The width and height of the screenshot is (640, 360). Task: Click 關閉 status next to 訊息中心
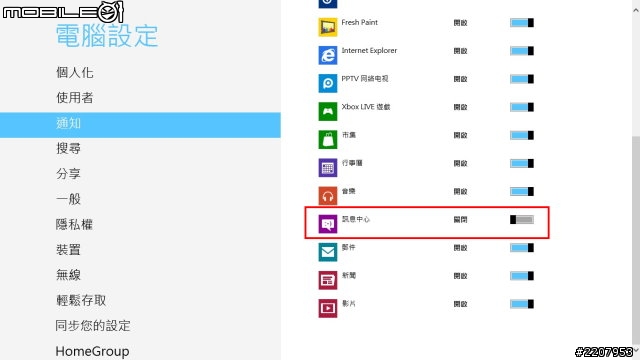(460, 220)
